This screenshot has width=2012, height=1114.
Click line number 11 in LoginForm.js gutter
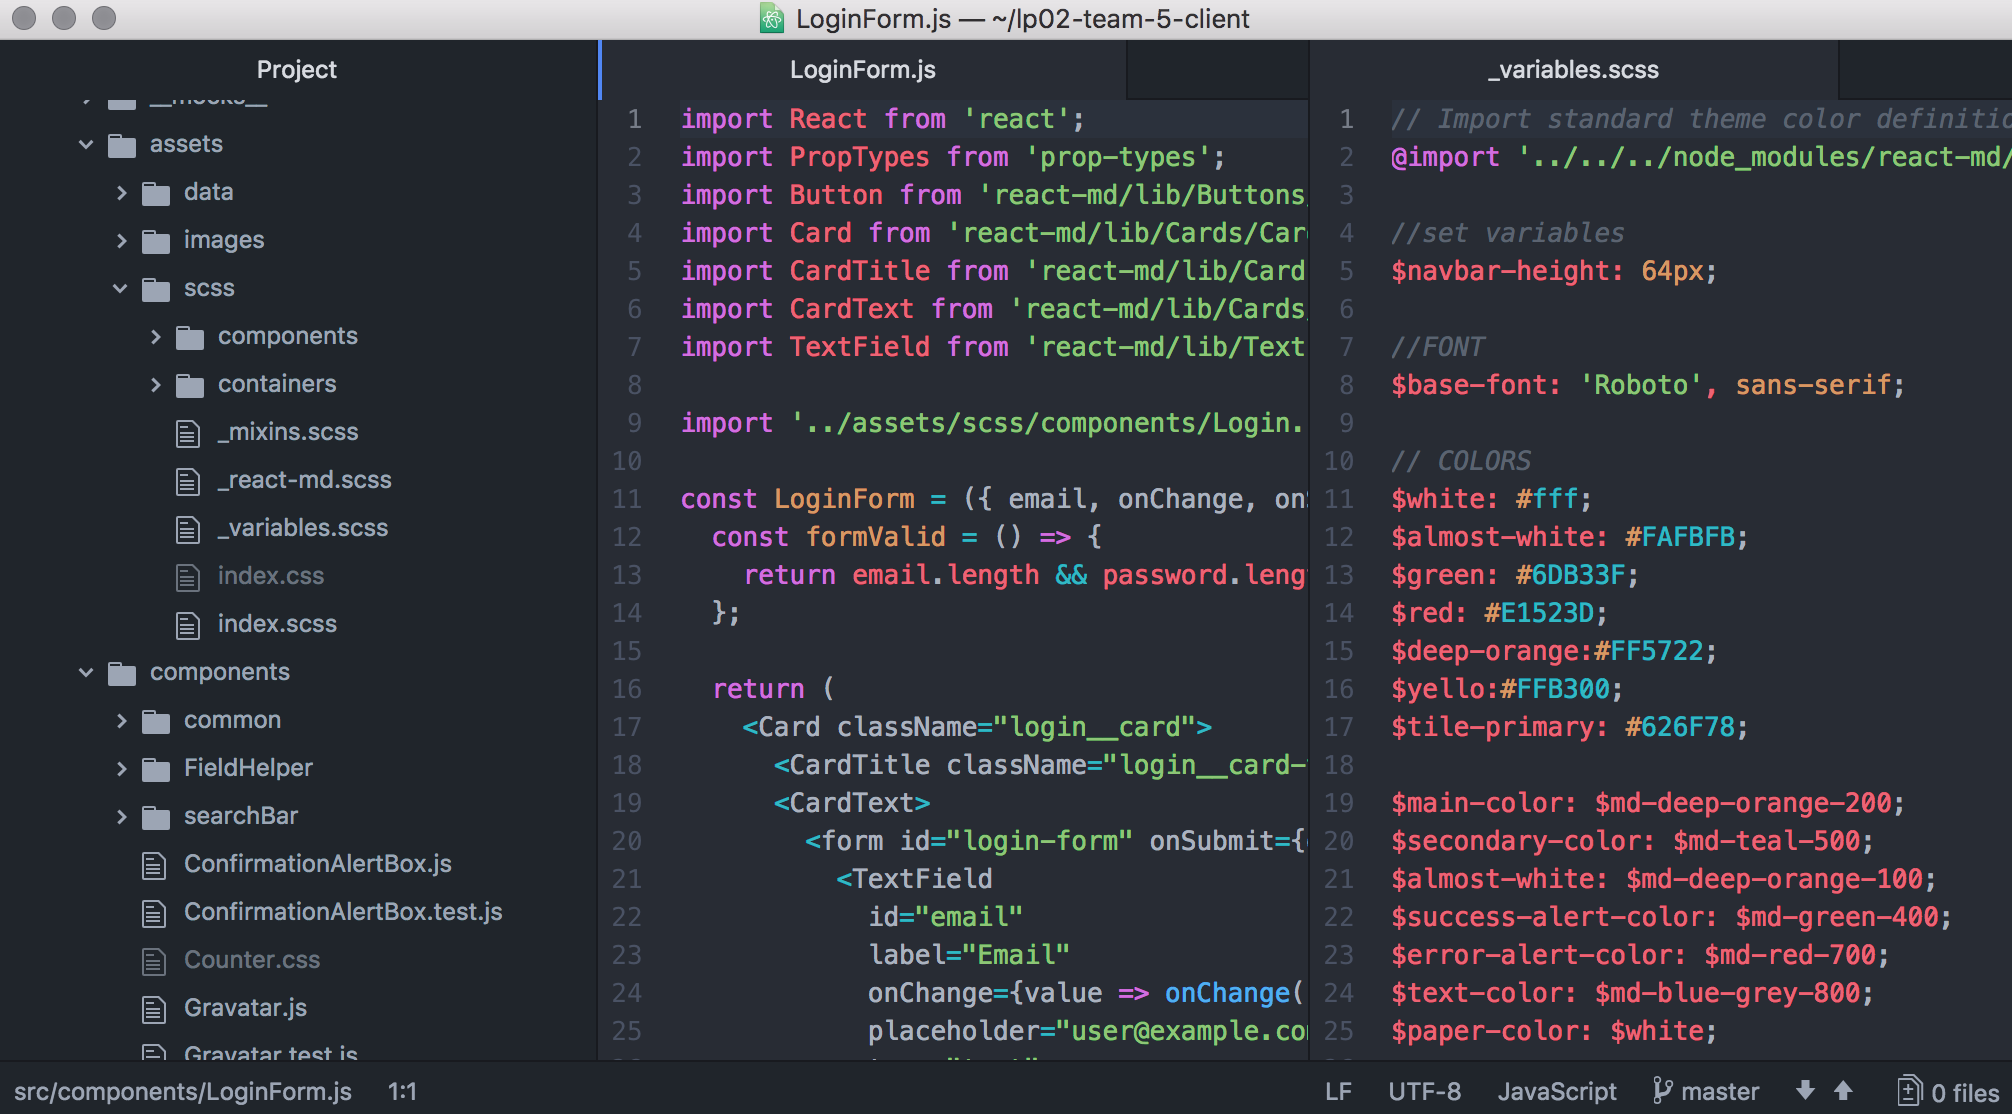[x=627, y=499]
